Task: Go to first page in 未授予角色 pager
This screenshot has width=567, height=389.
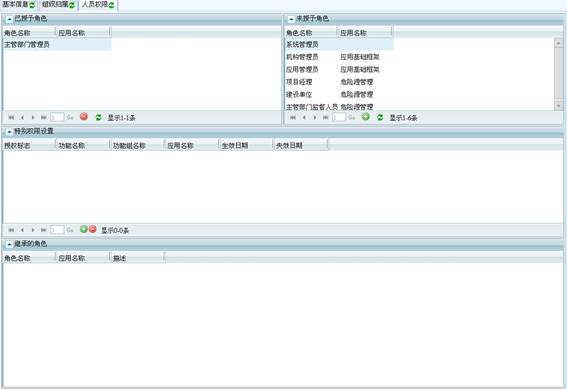Action: tap(293, 117)
